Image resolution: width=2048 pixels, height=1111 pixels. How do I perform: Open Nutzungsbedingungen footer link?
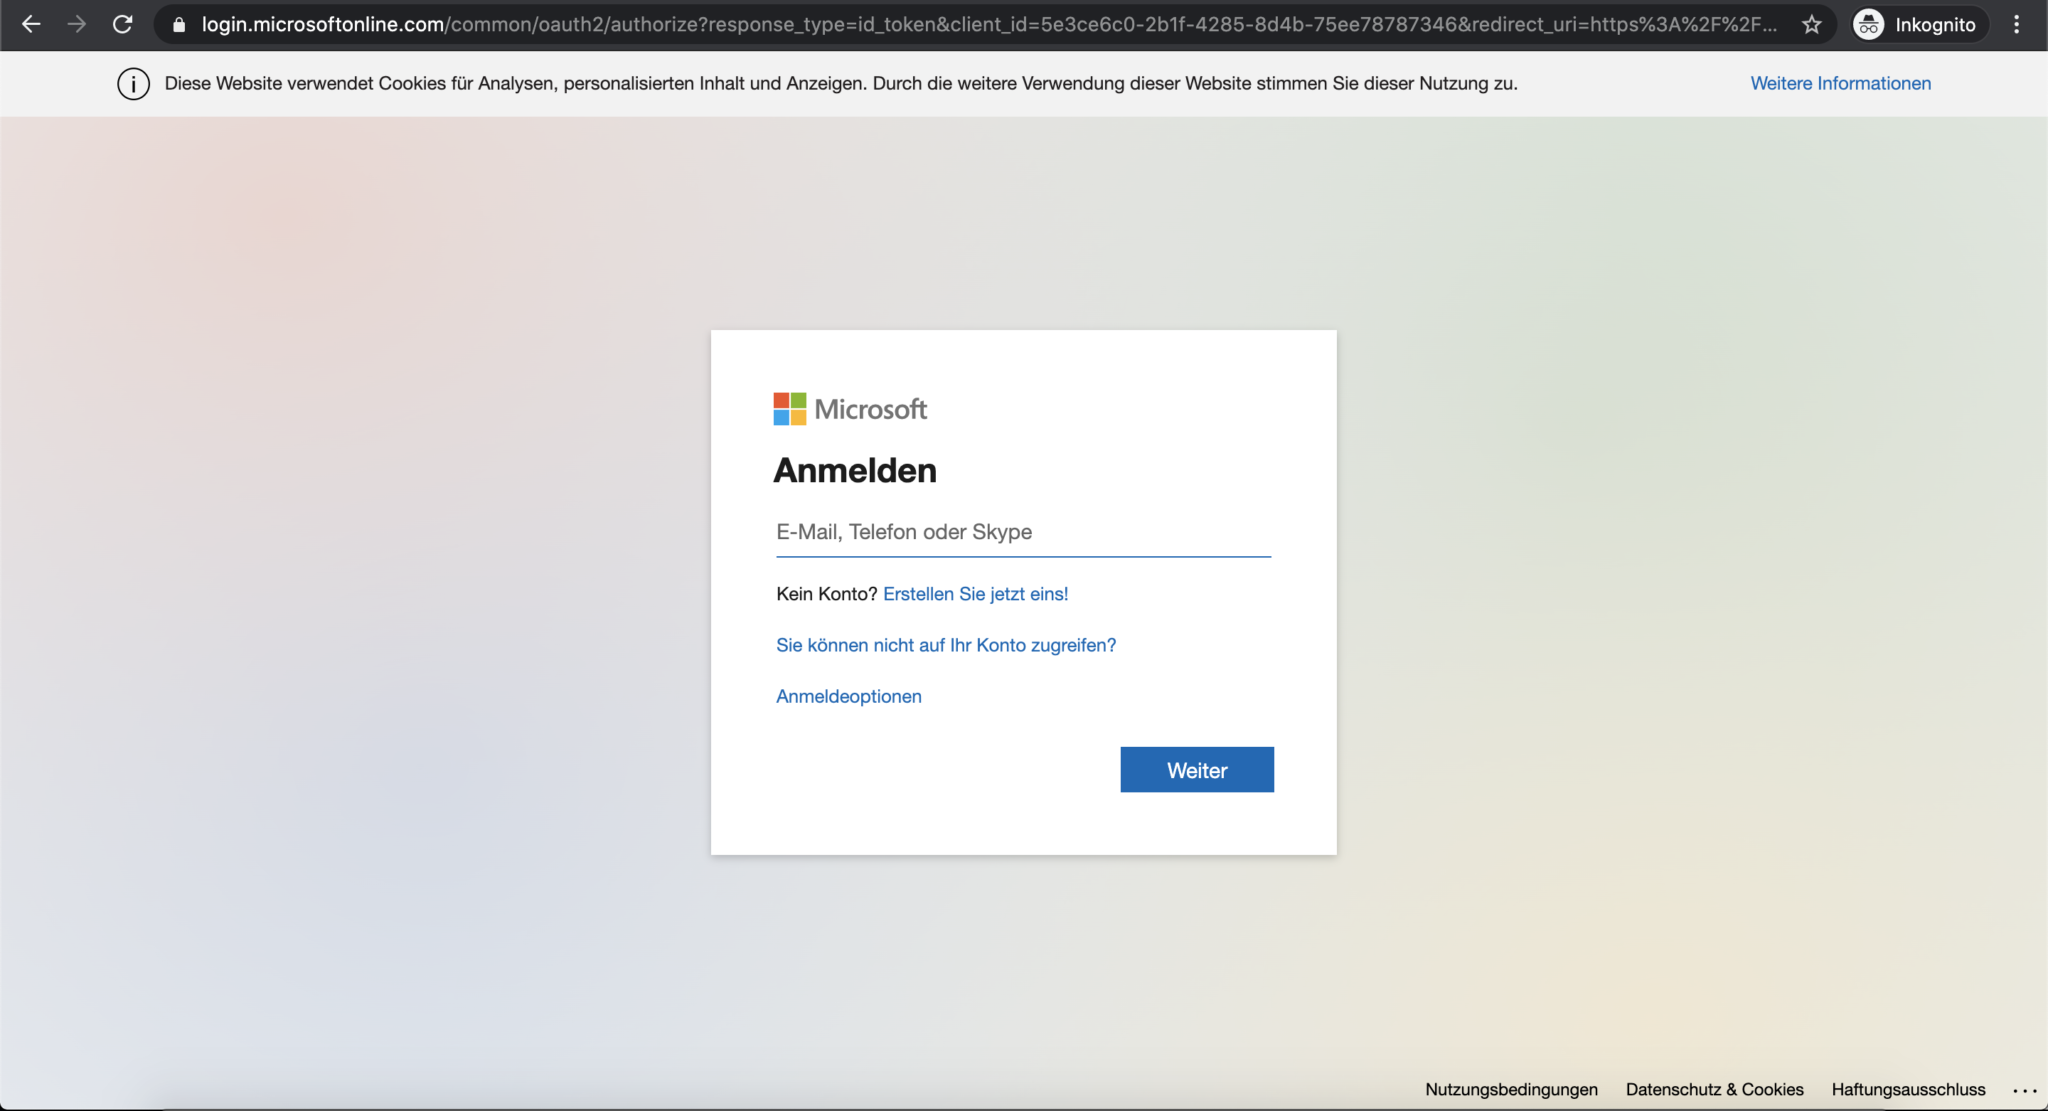point(1511,1090)
